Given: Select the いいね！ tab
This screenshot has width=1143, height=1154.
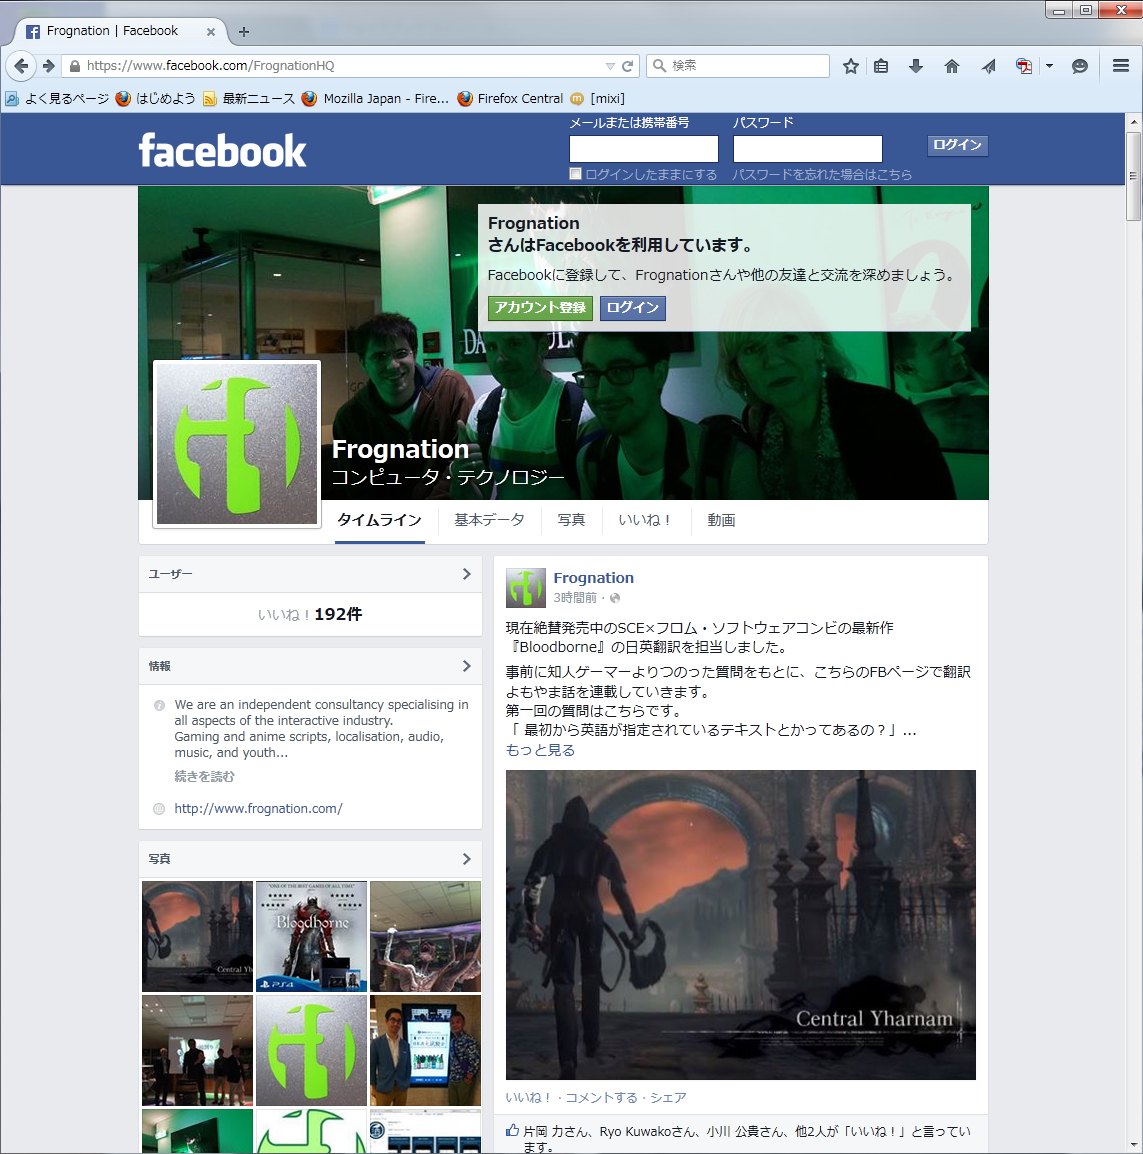Looking at the screenshot, I should point(645,520).
